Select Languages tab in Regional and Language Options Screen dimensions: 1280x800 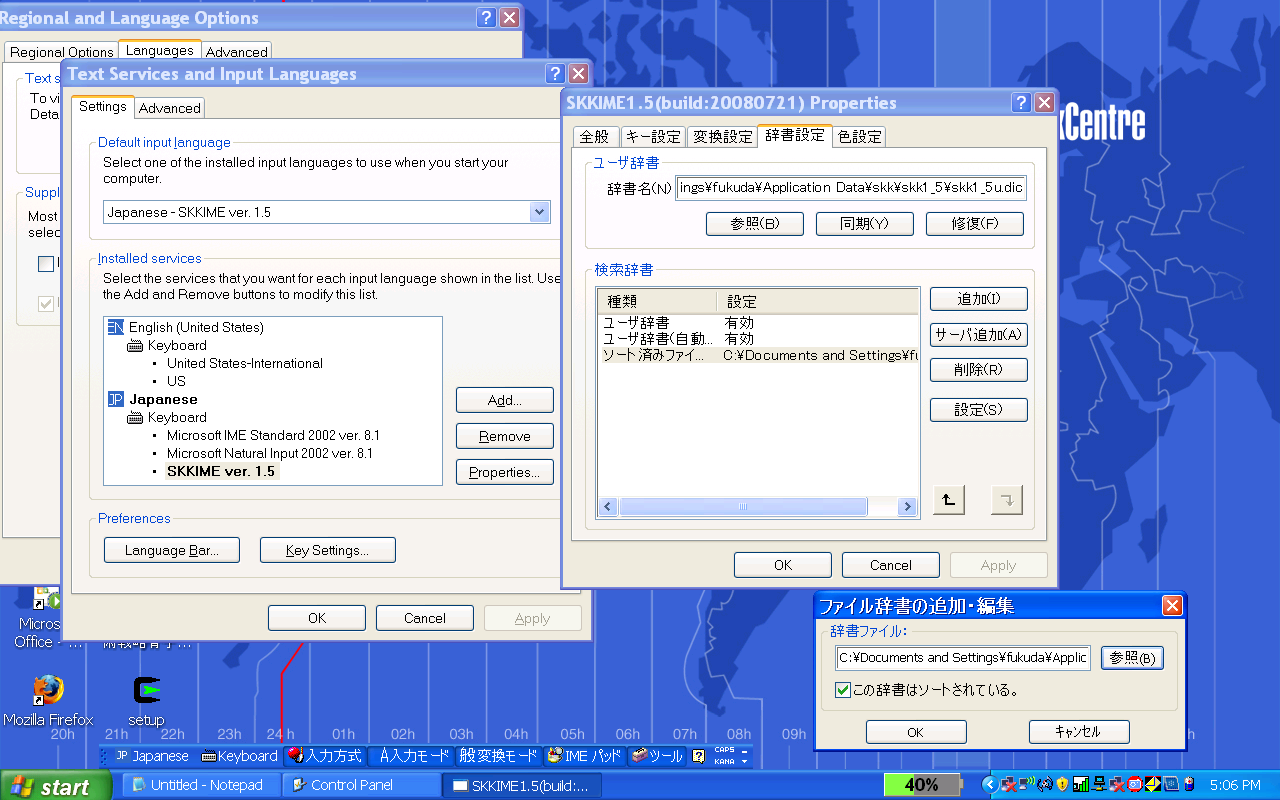(160, 50)
